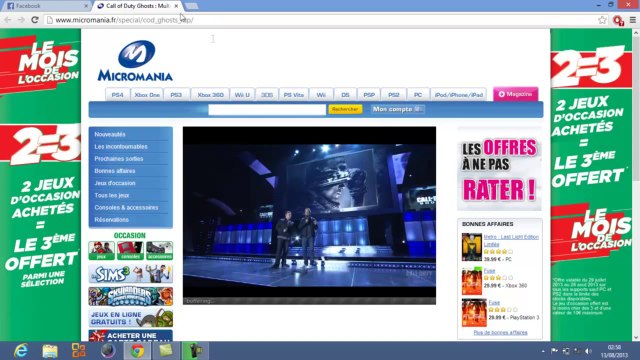Click the video buffering progress bar

(309, 301)
